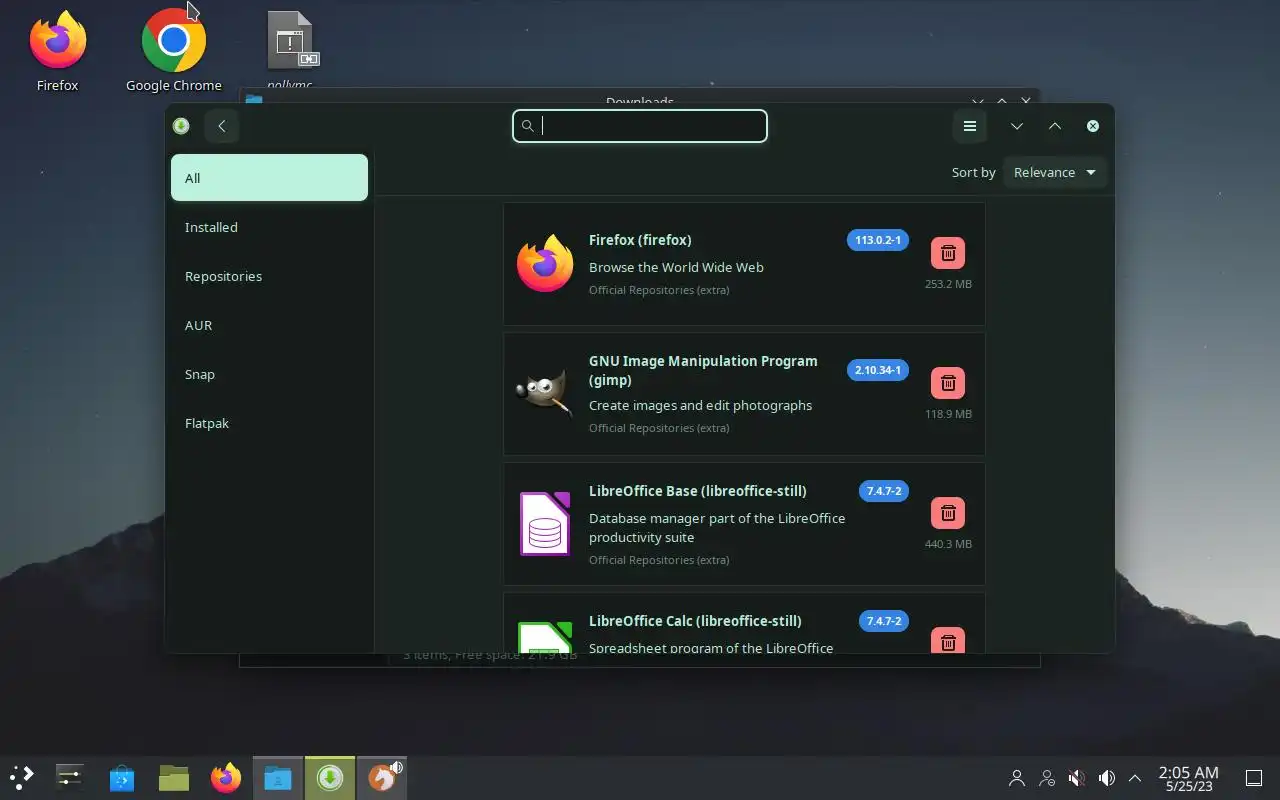Select the Flatpak category
Screen dimensions: 1280x800
point(269,423)
